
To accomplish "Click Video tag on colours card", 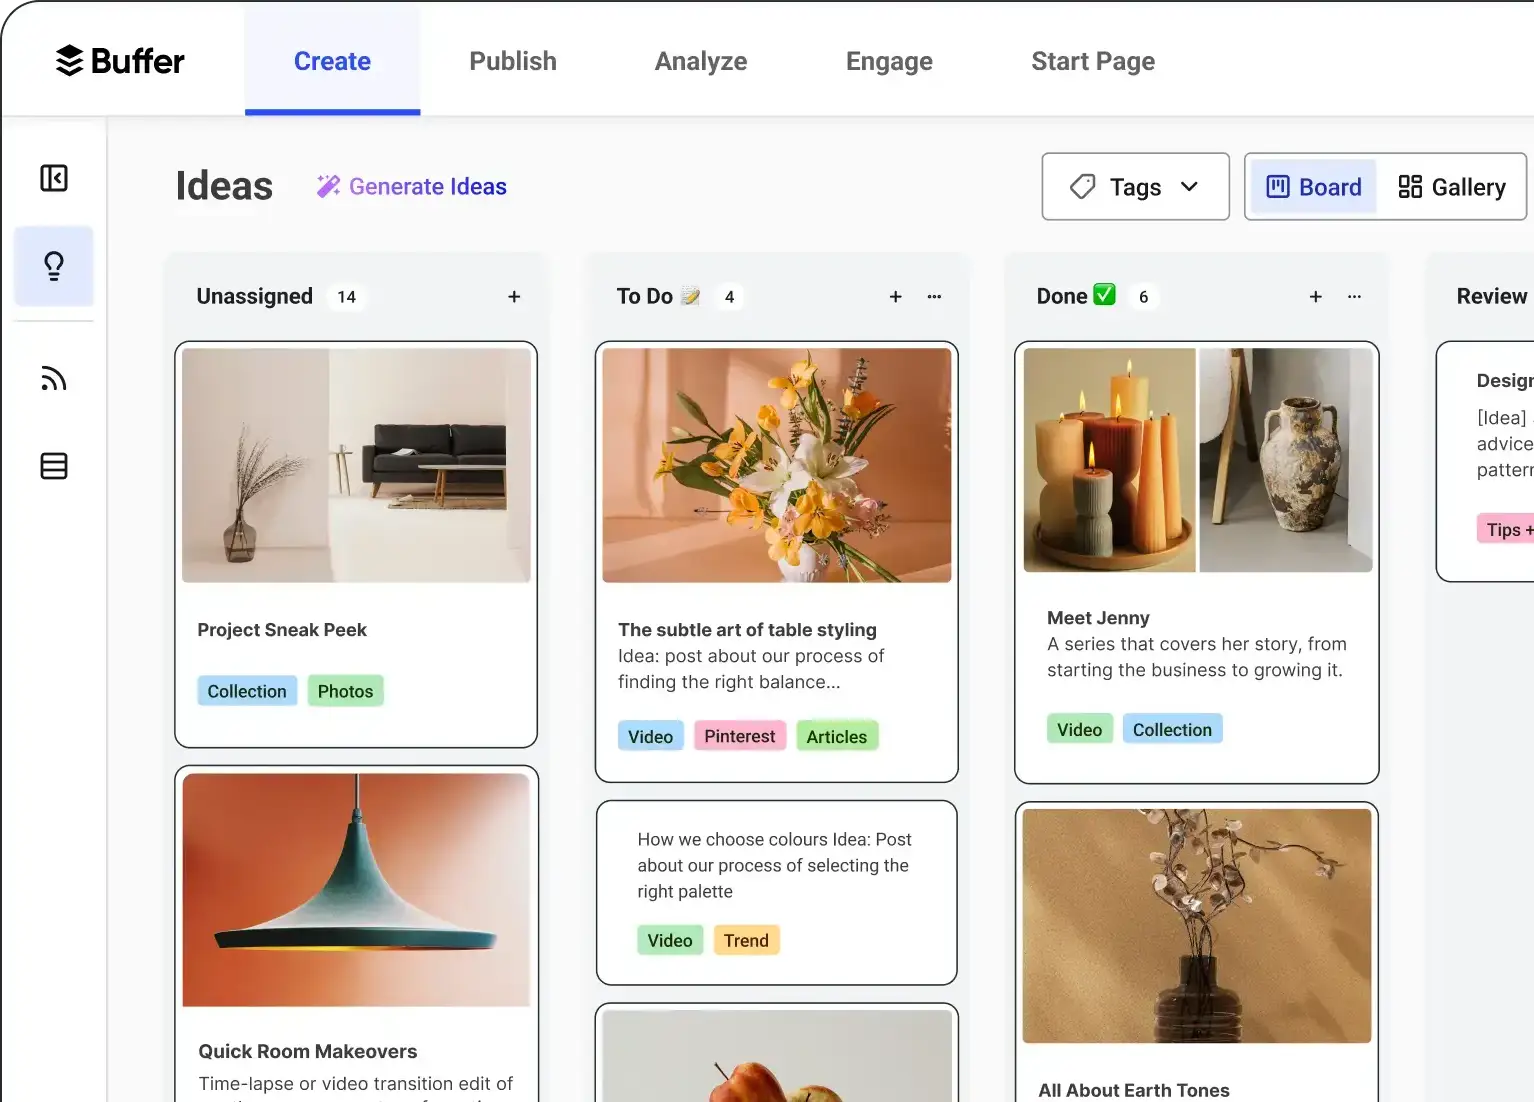I will 670,940.
